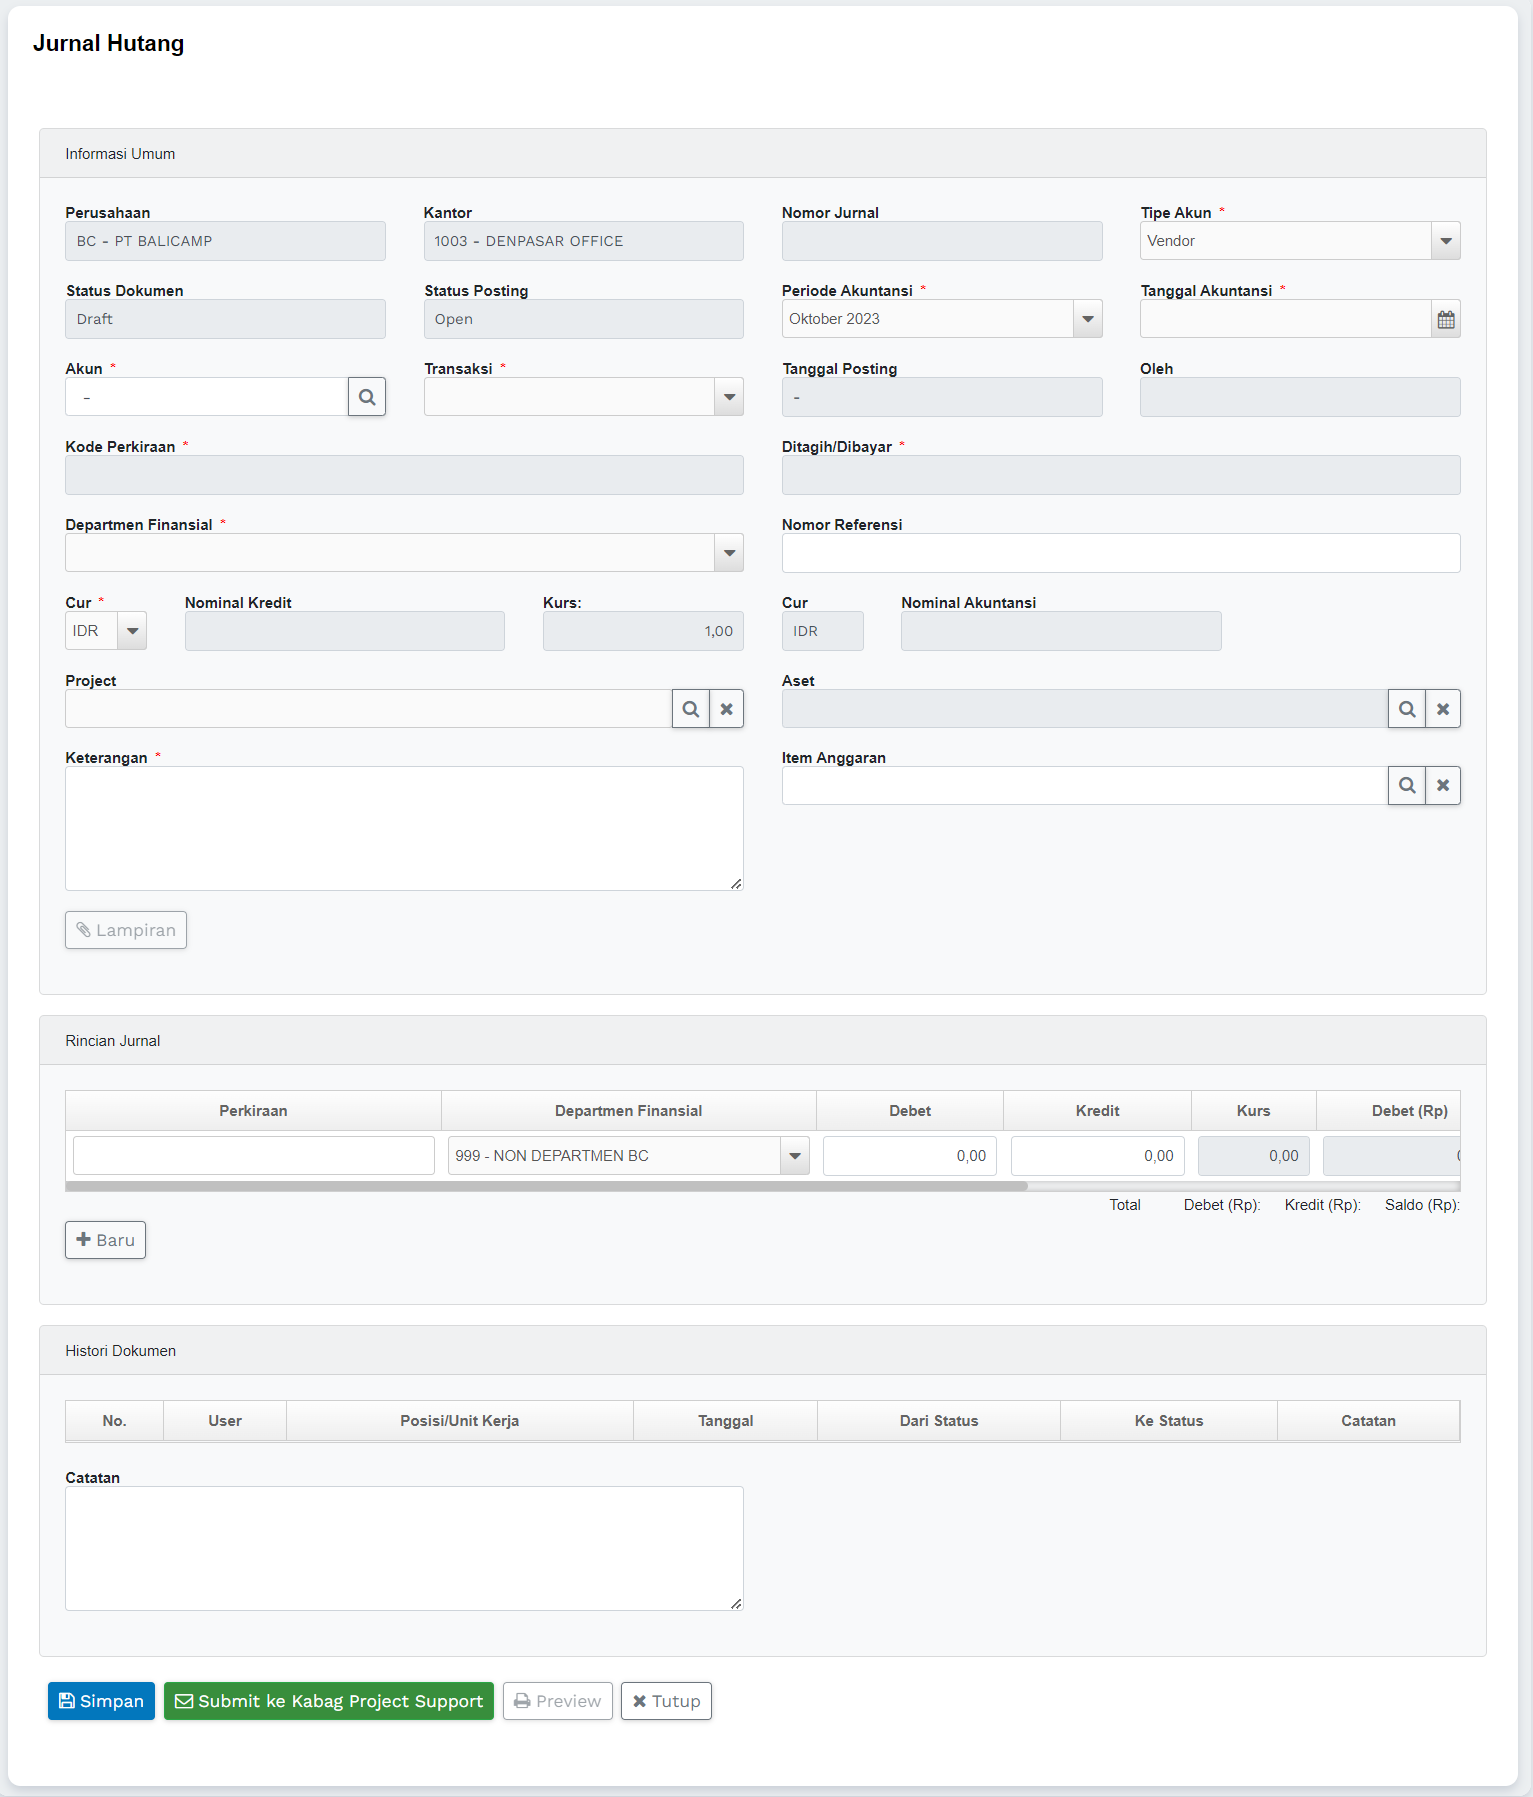Expand the Tipe Akun dropdown

coord(1445,241)
